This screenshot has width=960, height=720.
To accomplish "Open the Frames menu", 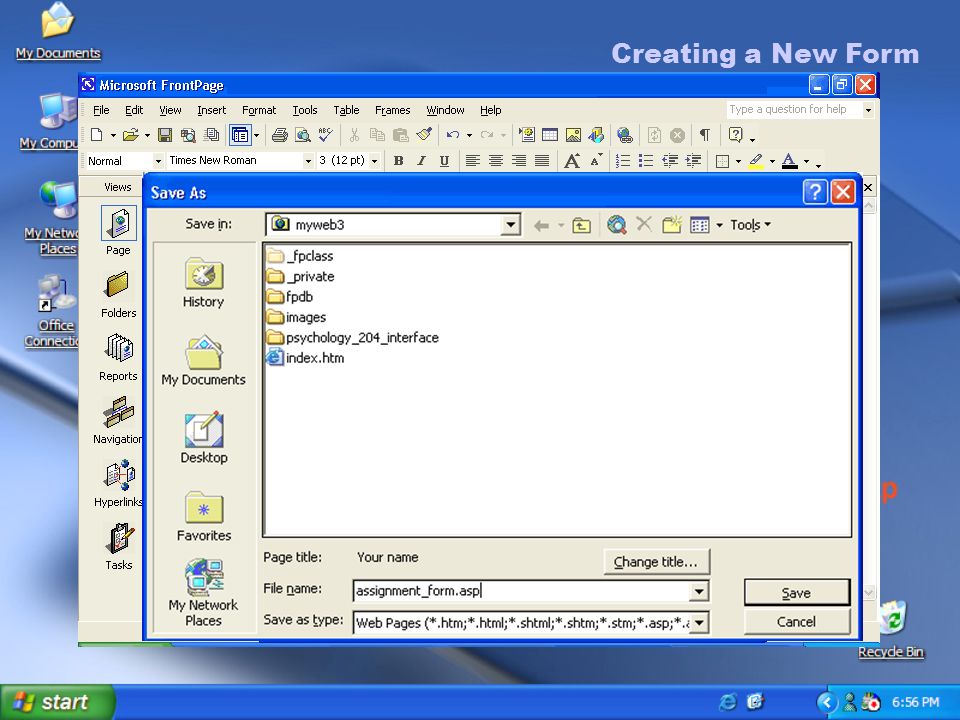I will click(x=392, y=110).
